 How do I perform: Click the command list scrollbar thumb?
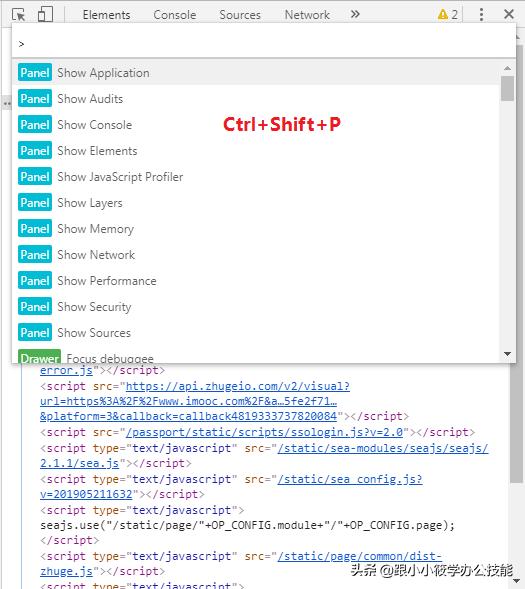(507, 88)
